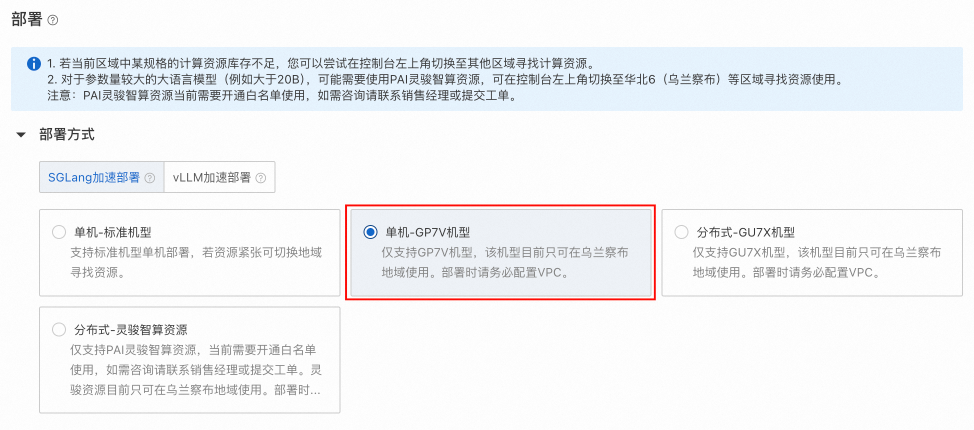Select the 分布式-灵骏智算资源 radio button
Screen dimensions: 974x430
59,329
